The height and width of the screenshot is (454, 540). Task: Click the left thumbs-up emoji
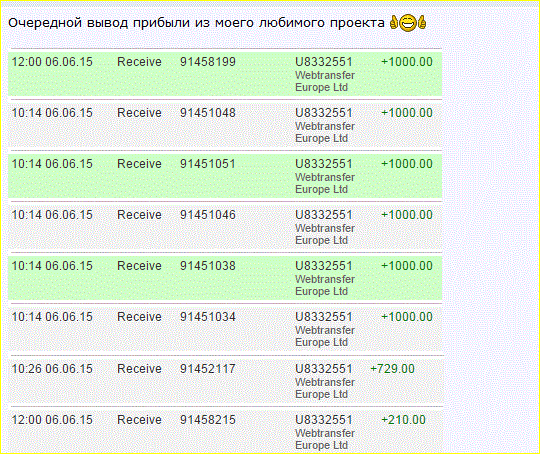pos(394,23)
